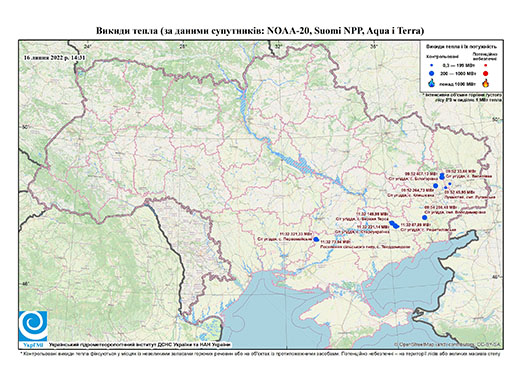The height and width of the screenshot is (368, 520).
Task: Click the small blue dot in legend
Action: tap(432, 65)
